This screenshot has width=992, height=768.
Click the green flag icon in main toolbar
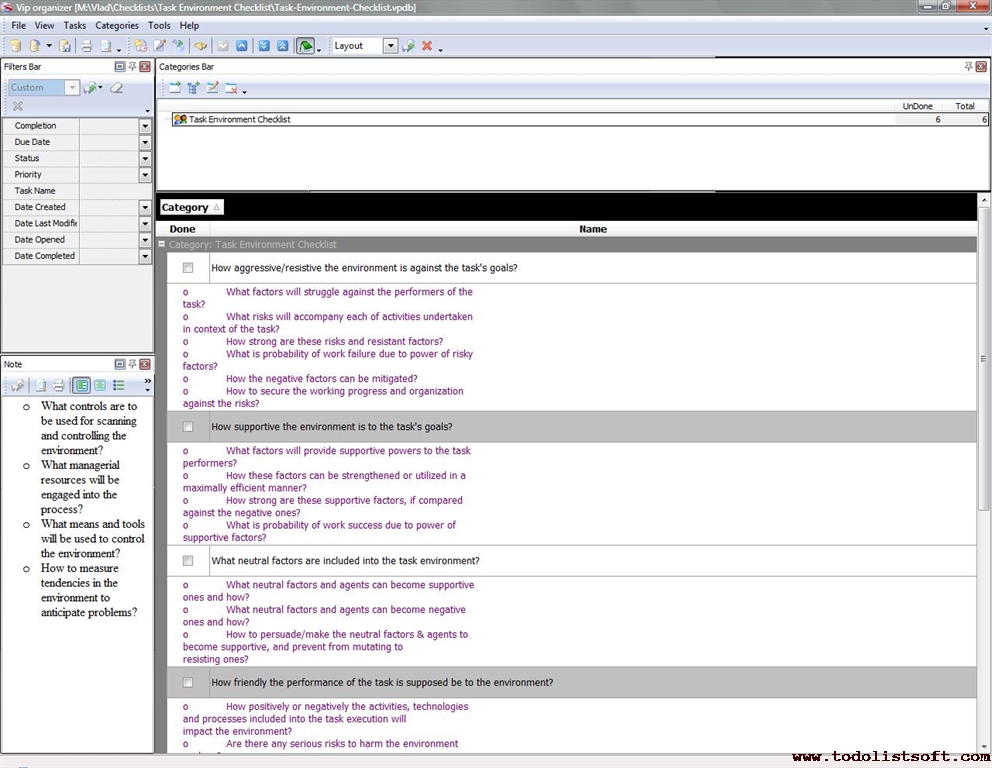pyautogui.click(x=305, y=46)
